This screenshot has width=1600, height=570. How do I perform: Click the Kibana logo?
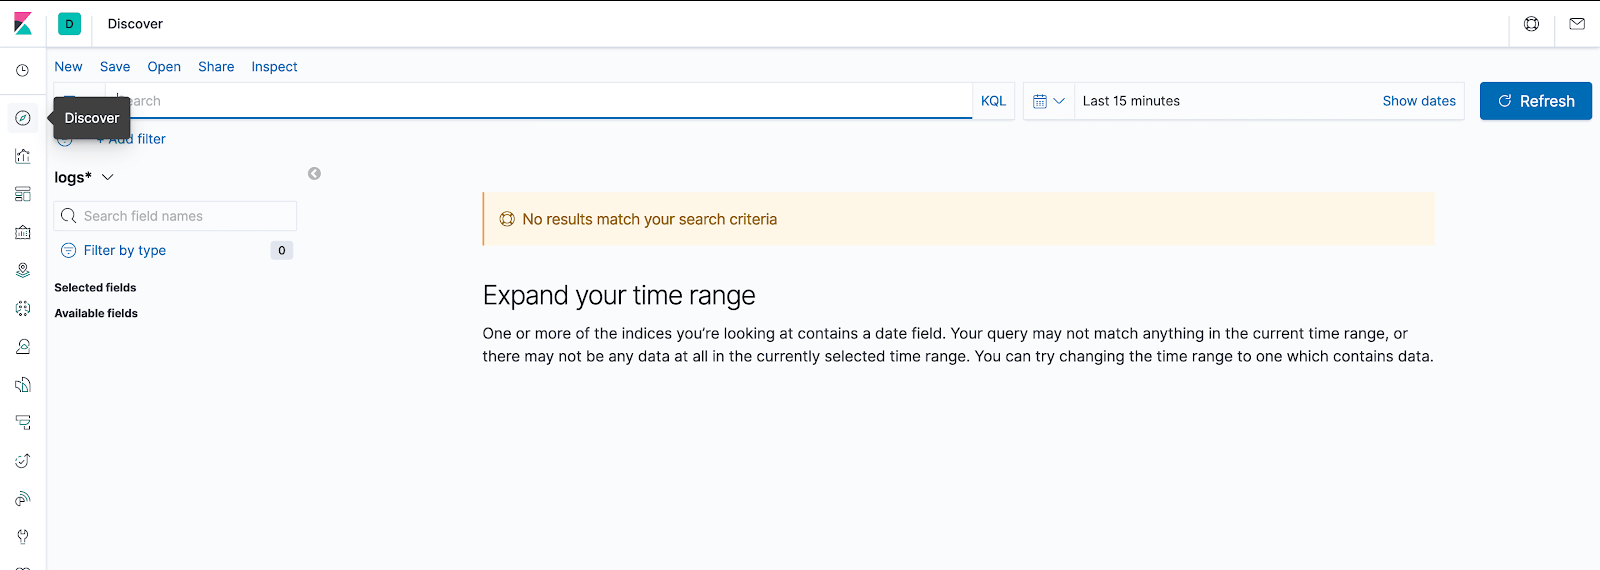pos(23,24)
